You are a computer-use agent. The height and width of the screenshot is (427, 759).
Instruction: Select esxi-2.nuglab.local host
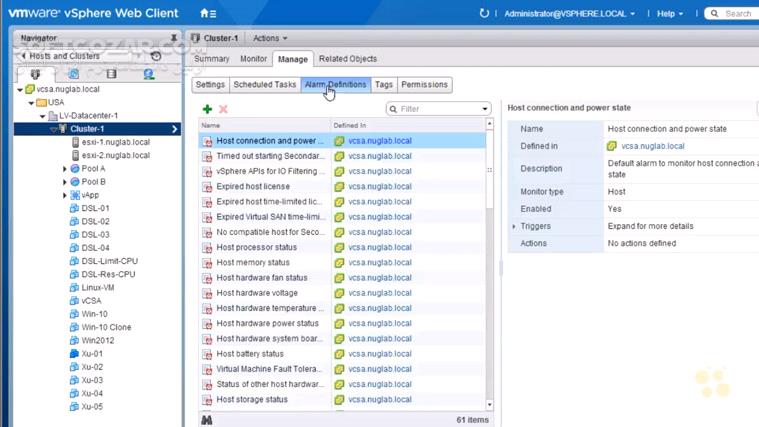pos(116,155)
